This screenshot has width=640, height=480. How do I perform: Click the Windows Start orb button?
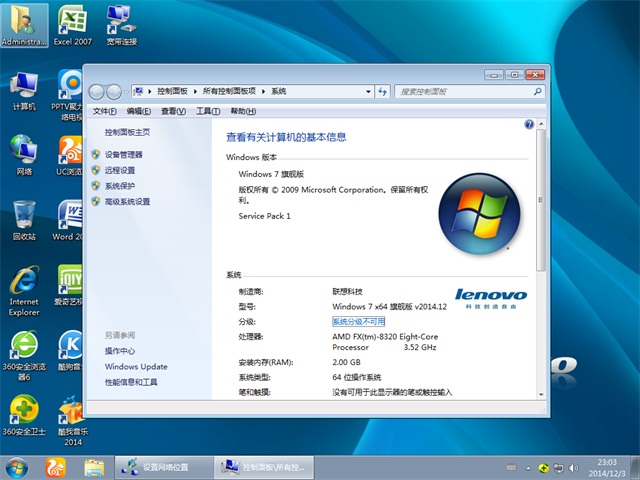(17, 467)
